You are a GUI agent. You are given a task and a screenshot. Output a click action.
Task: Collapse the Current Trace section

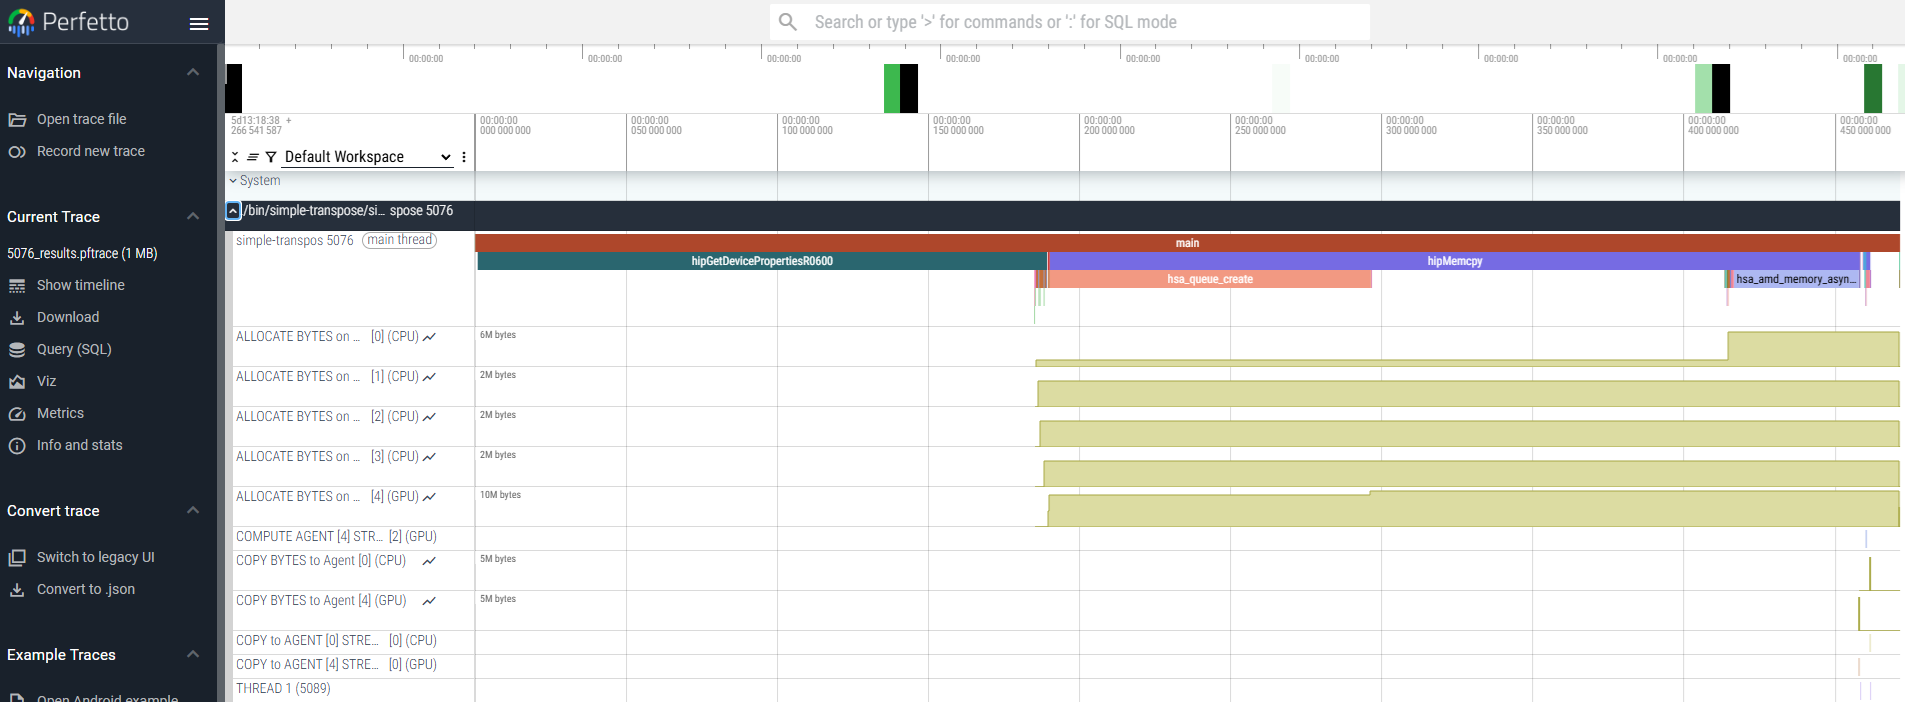tap(193, 217)
